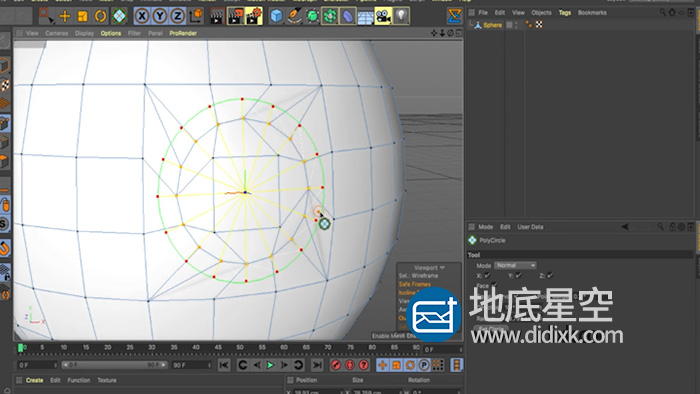Click the end frame field showing 90 F
This screenshot has height=394, width=700.
(192, 365)
